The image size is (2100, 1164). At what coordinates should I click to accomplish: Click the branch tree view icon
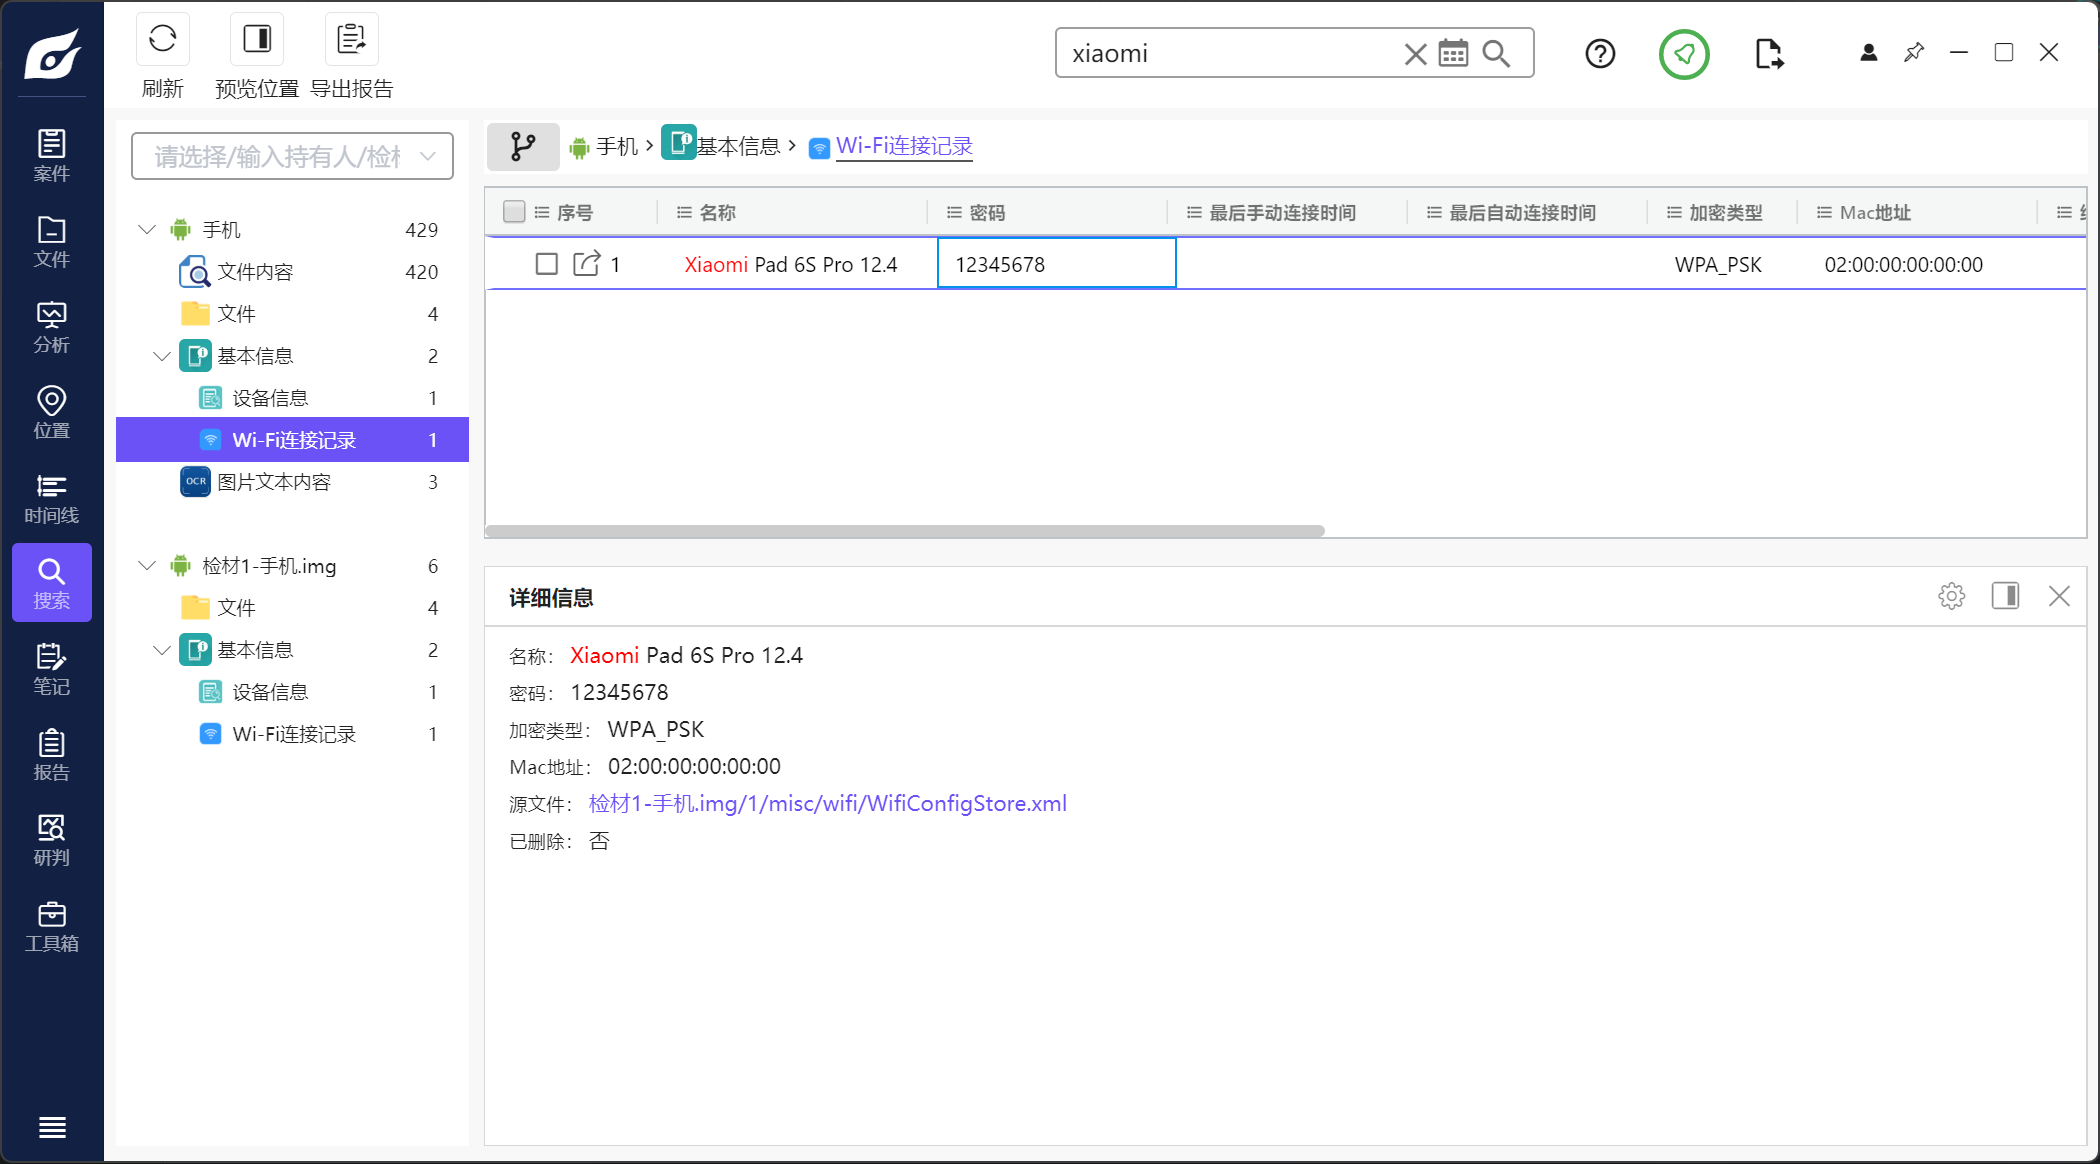tap(522, 146)
